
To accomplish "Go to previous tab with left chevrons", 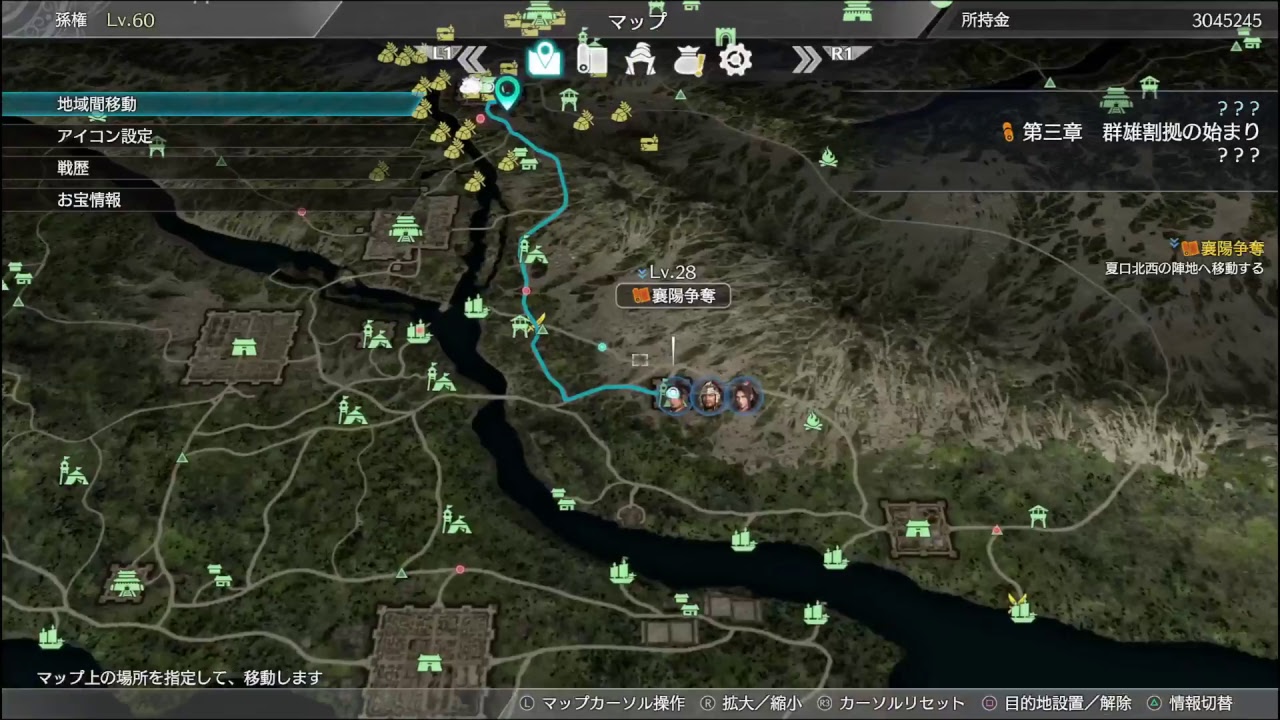I will coord(472,59).
